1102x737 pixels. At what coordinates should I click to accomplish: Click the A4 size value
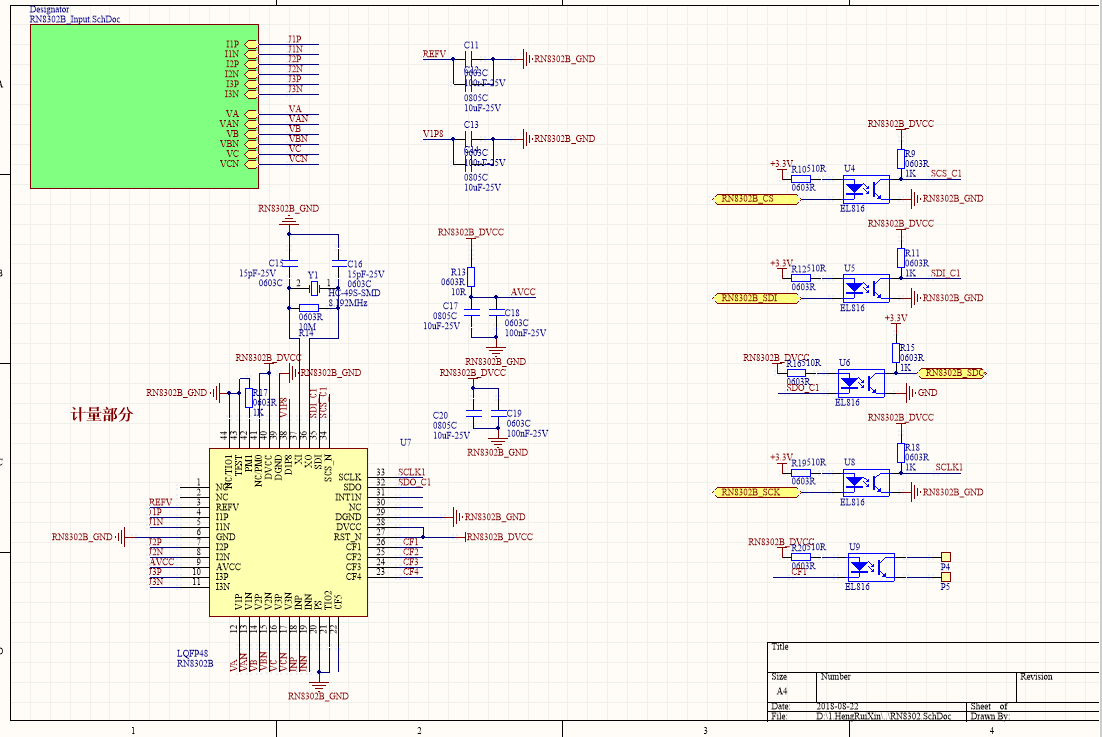pyautogui.click(x=782, y=691)
